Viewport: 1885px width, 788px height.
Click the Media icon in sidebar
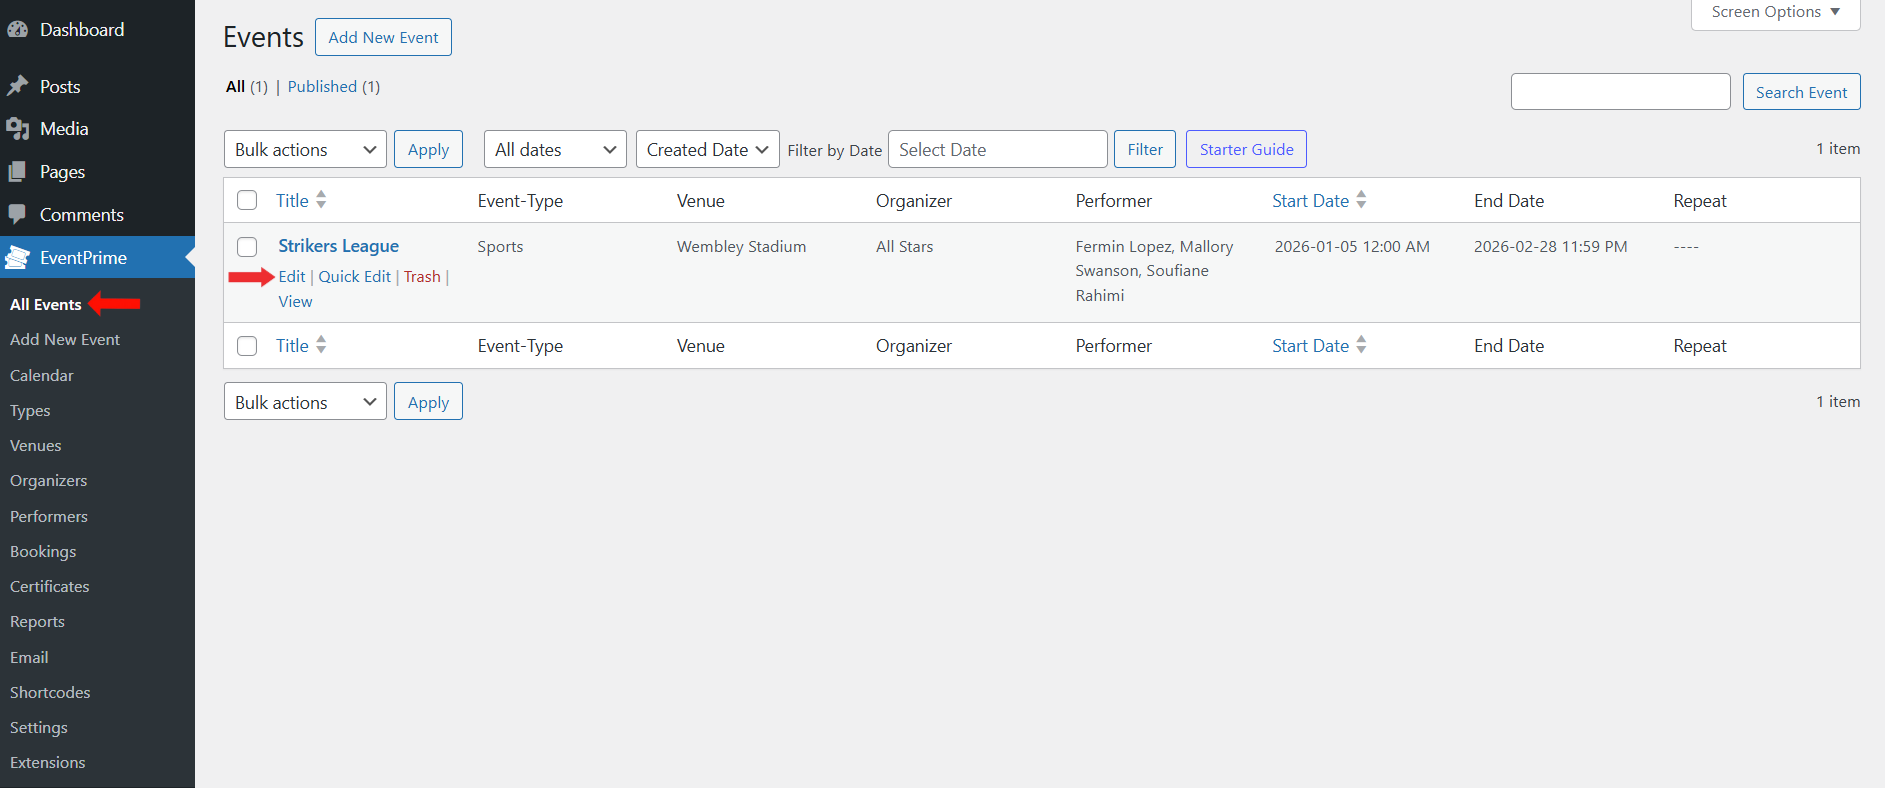point(17,129)
